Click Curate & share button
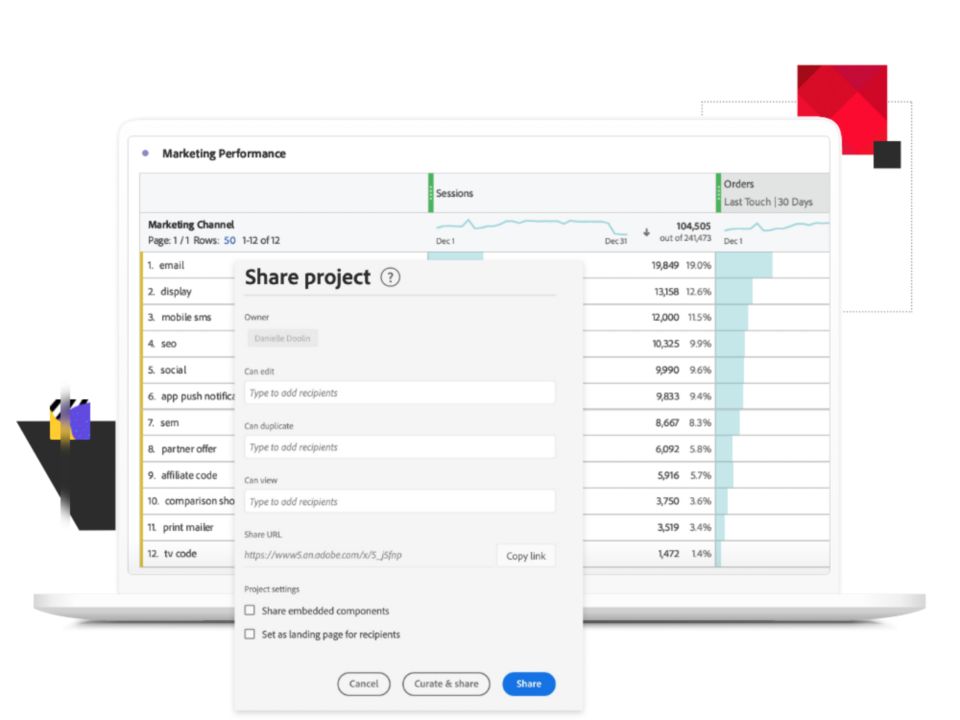Image resolution: width=960 pixels, height=720 pixels. coord(446,684)
